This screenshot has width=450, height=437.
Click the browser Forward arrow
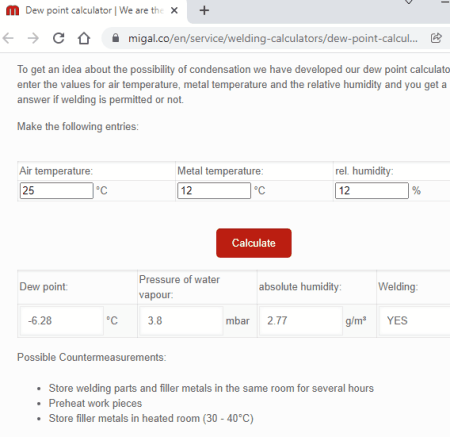pos(33,38)
